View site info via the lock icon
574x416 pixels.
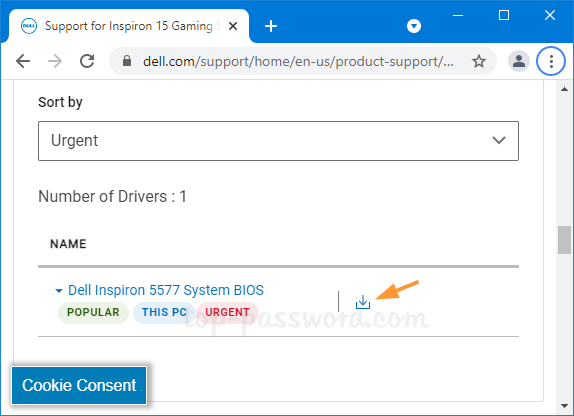pos(127,61)
